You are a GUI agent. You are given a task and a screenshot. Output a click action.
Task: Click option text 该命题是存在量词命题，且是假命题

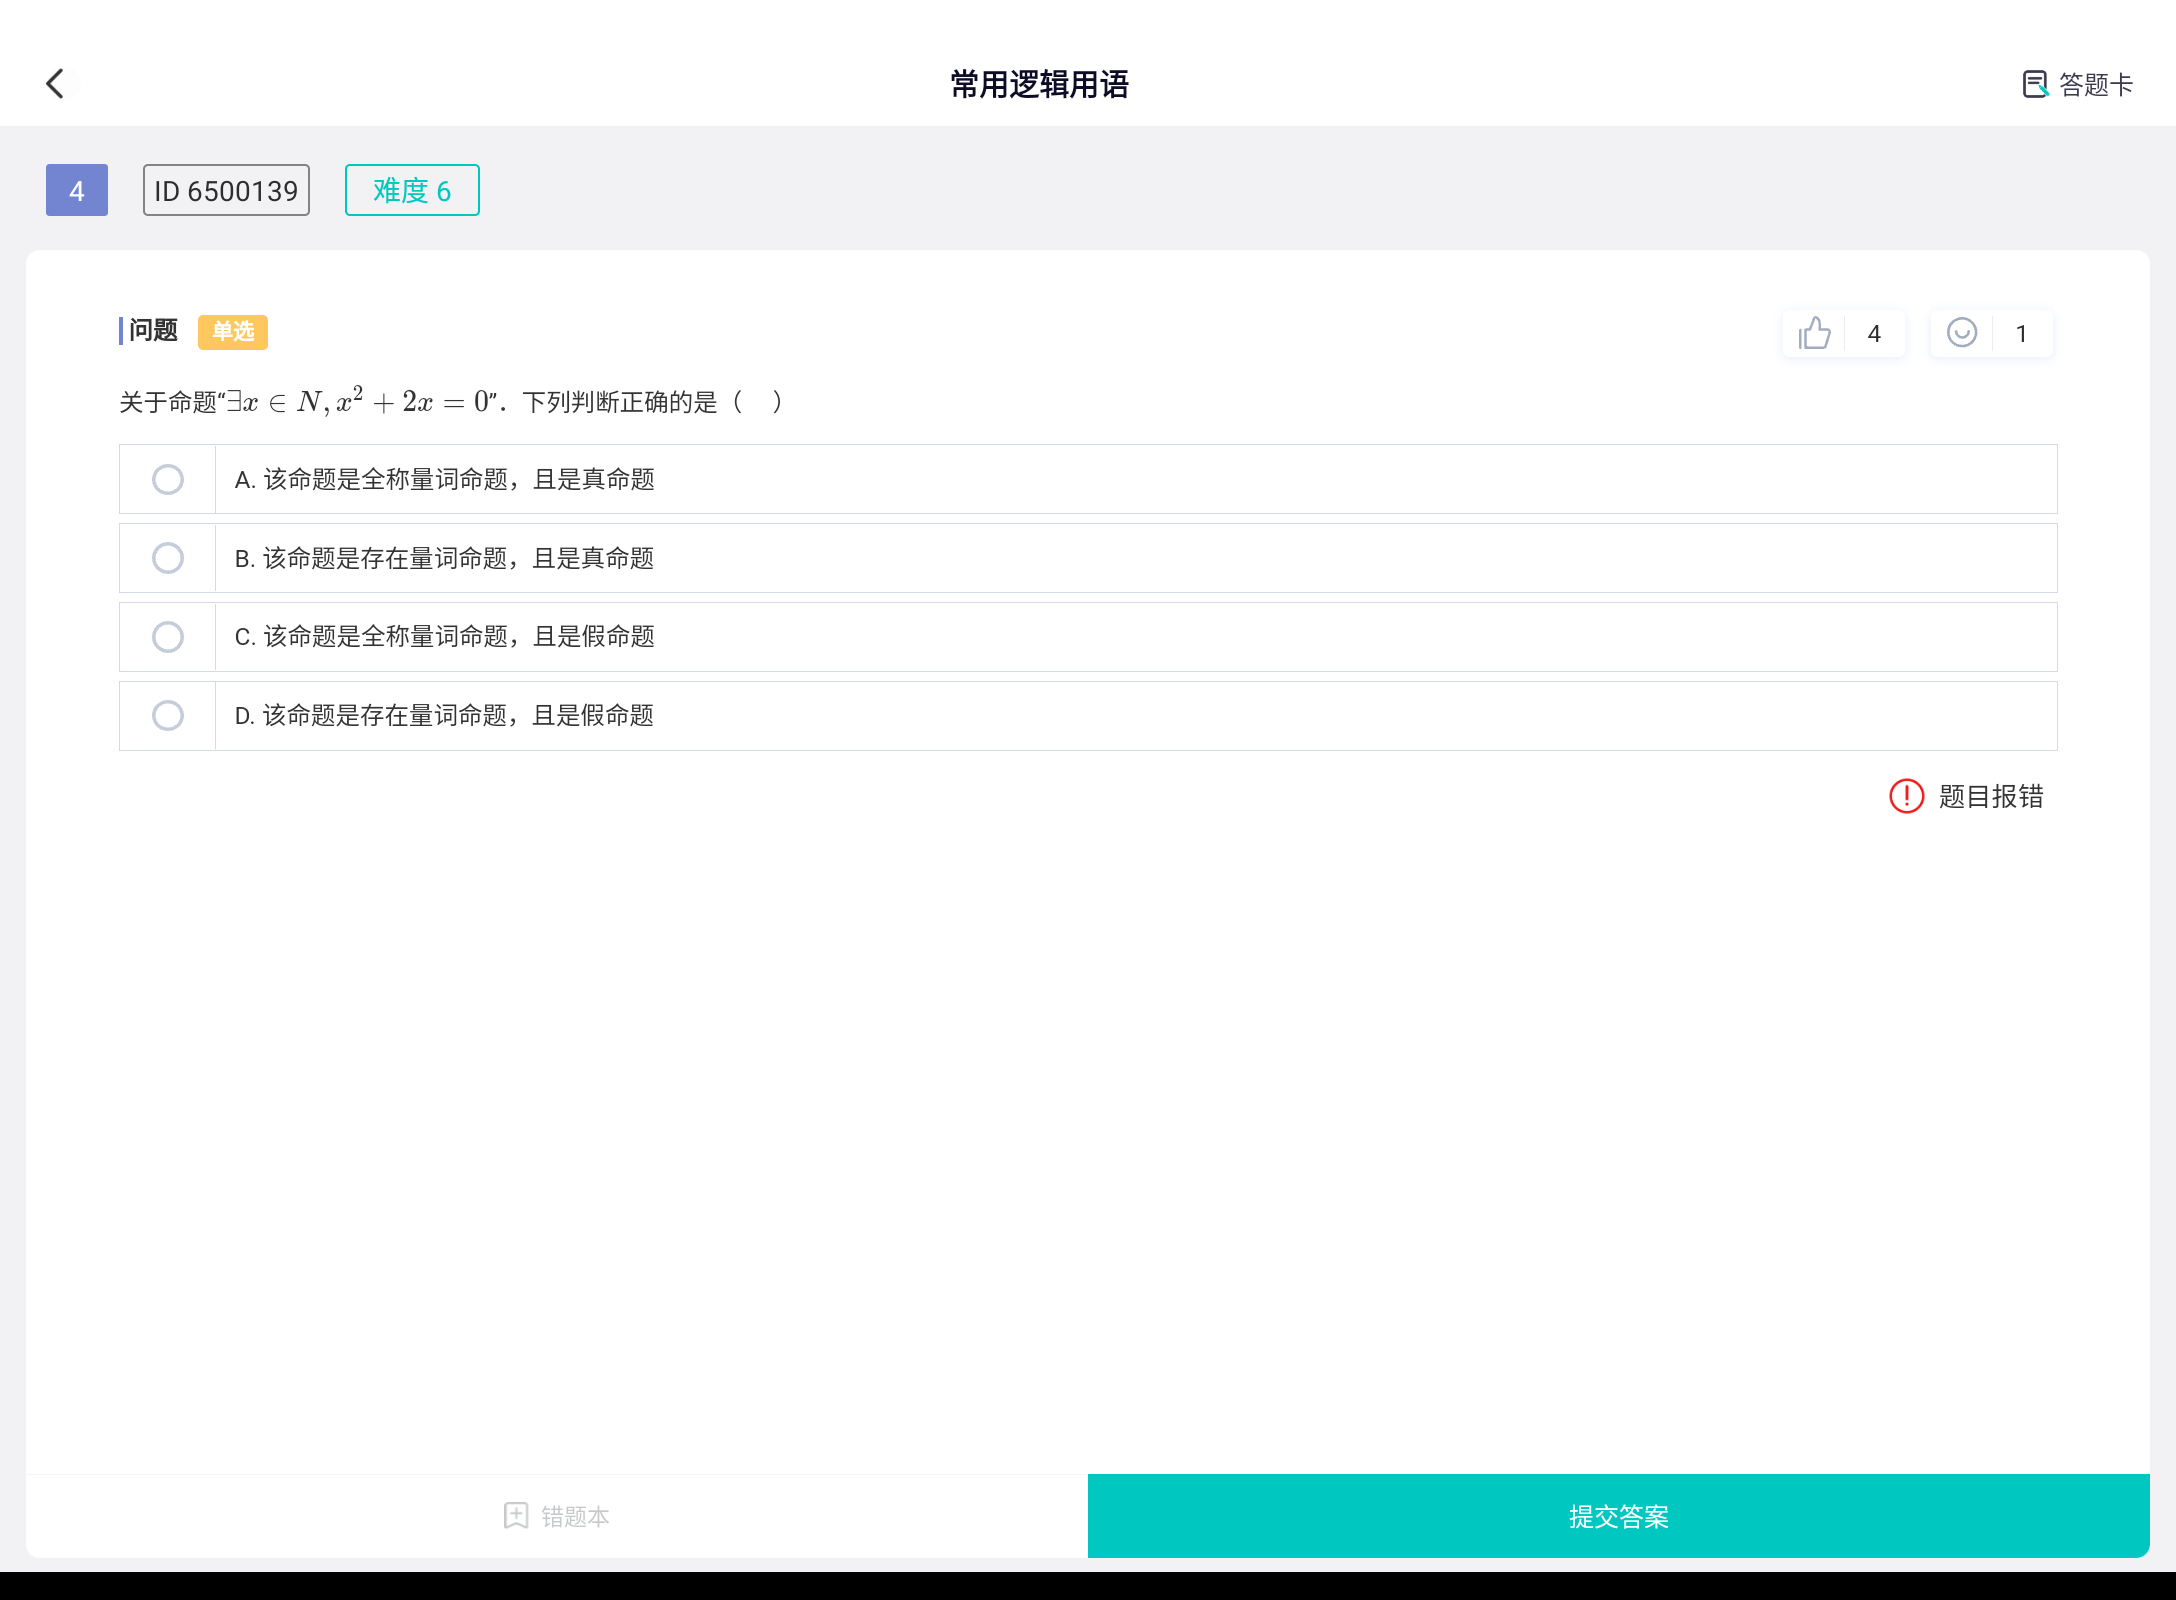coord(459,716)
